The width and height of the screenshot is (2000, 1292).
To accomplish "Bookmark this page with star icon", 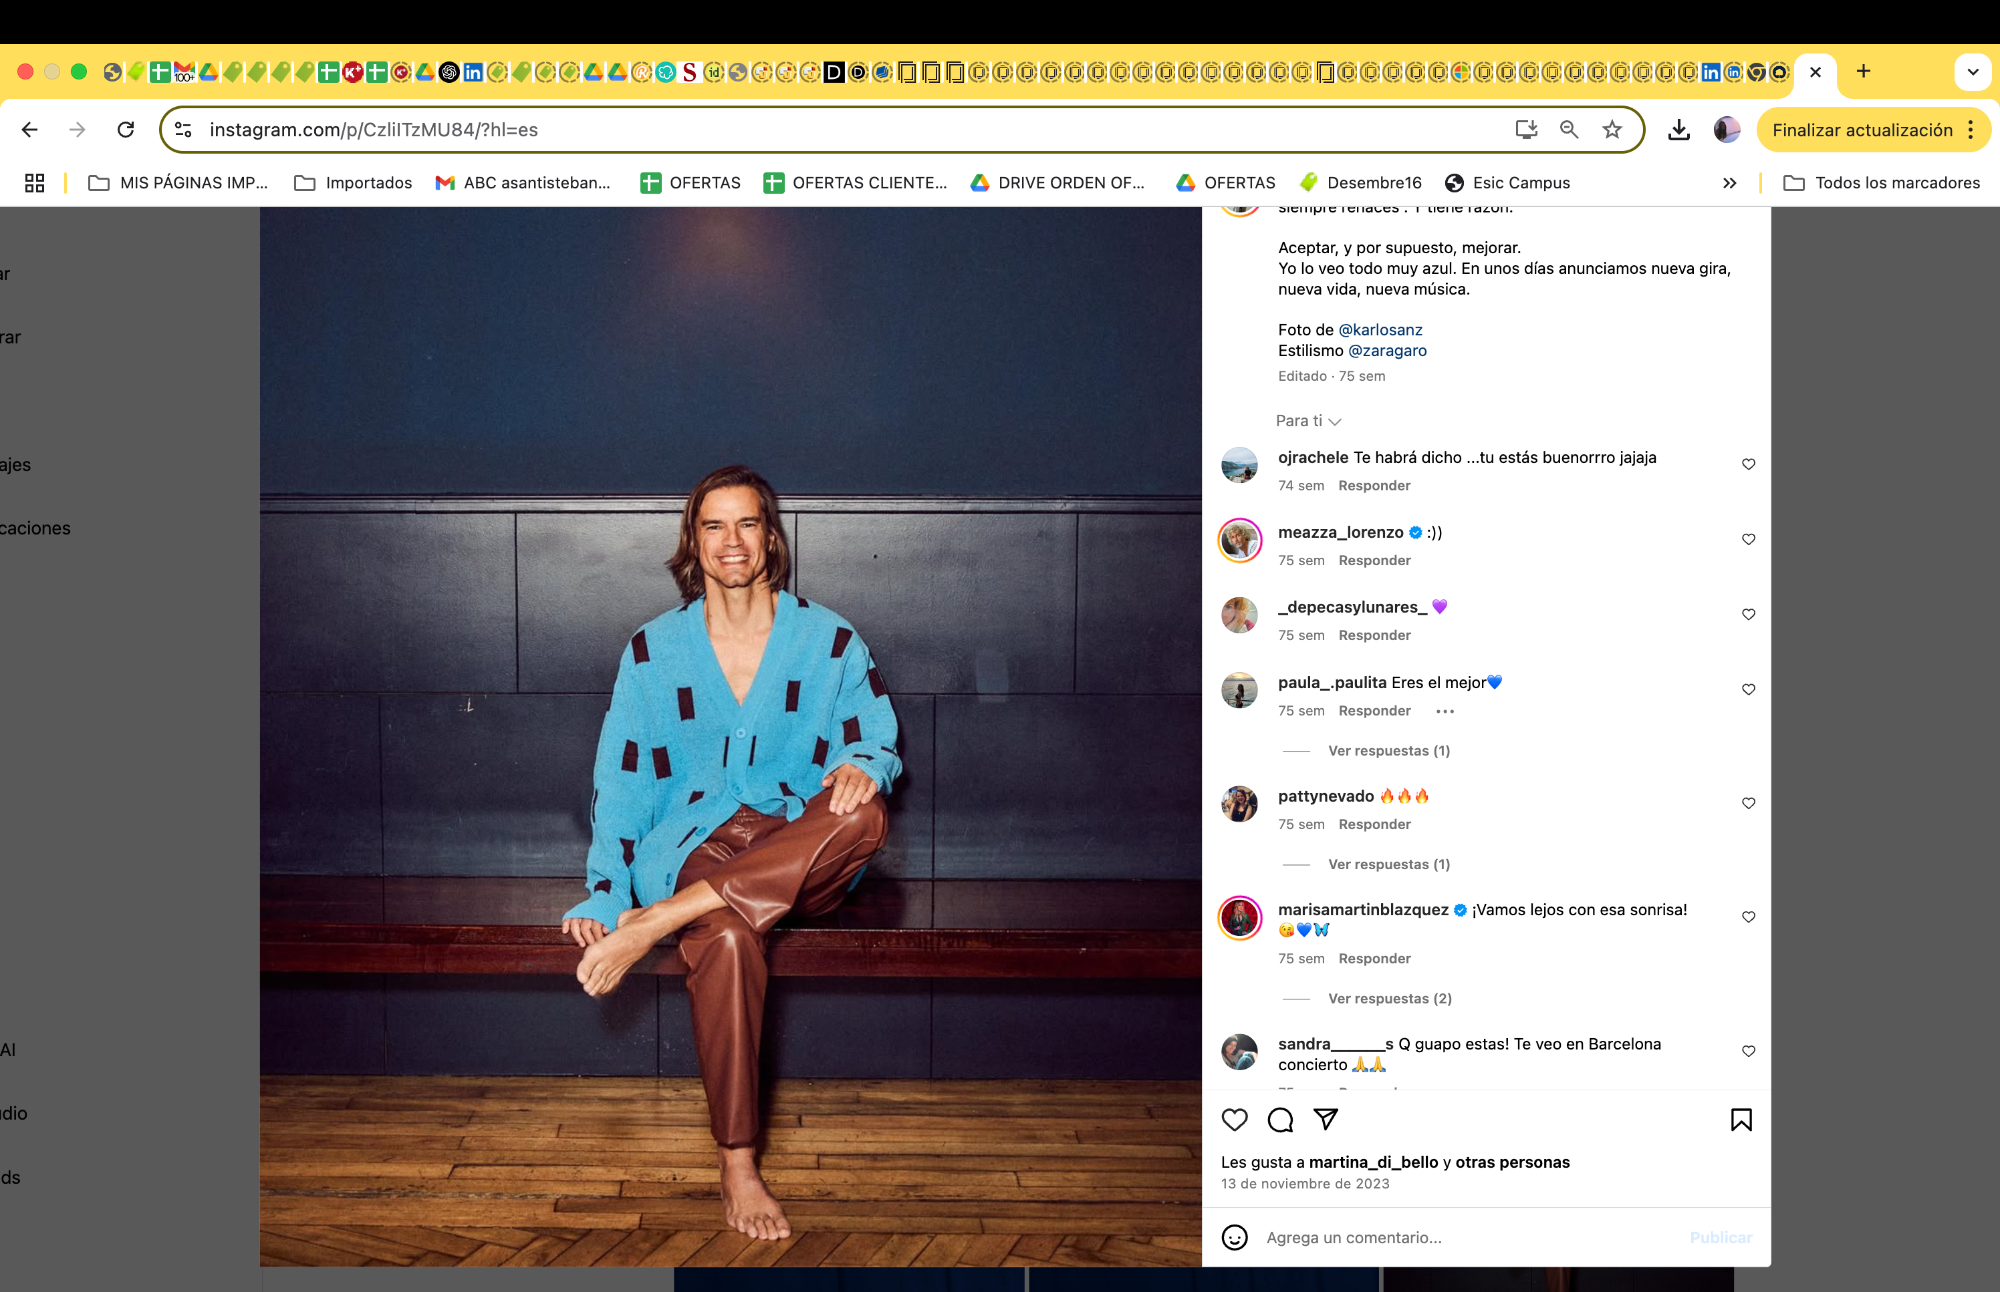I will (x=1612, y=129).
